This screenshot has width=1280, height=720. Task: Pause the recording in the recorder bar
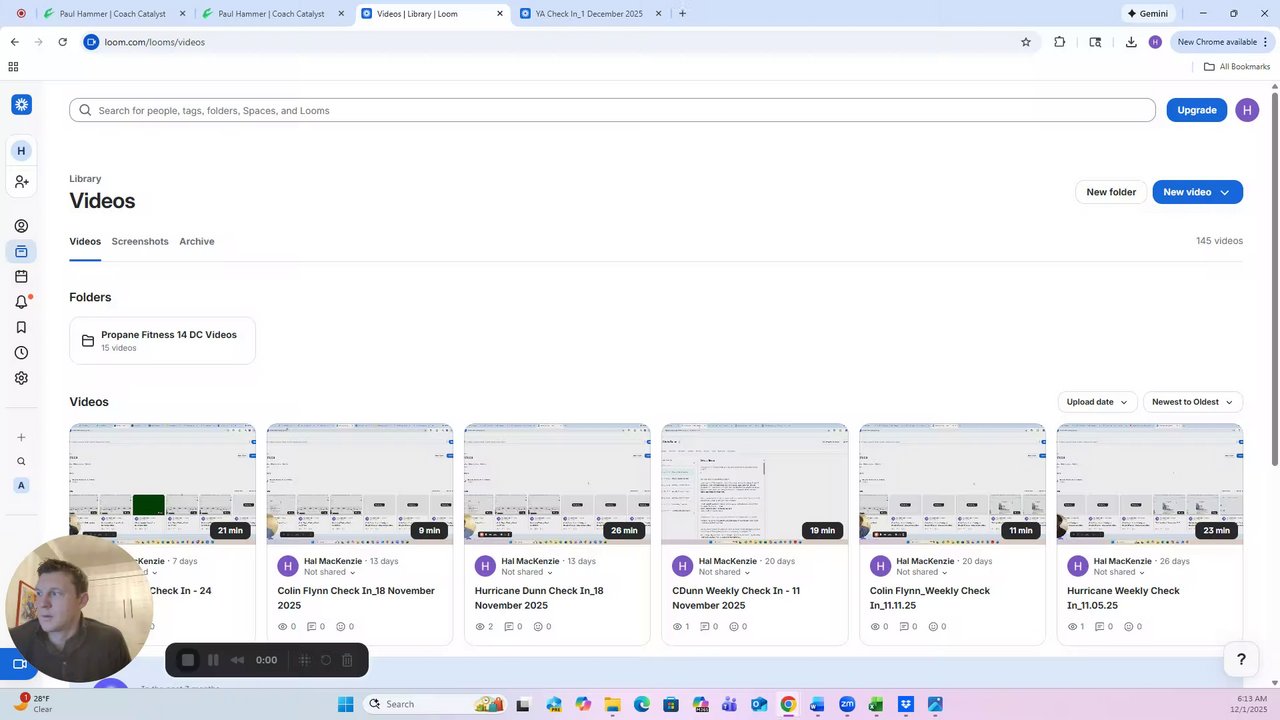pyautogui.click(x=213, y=660)
